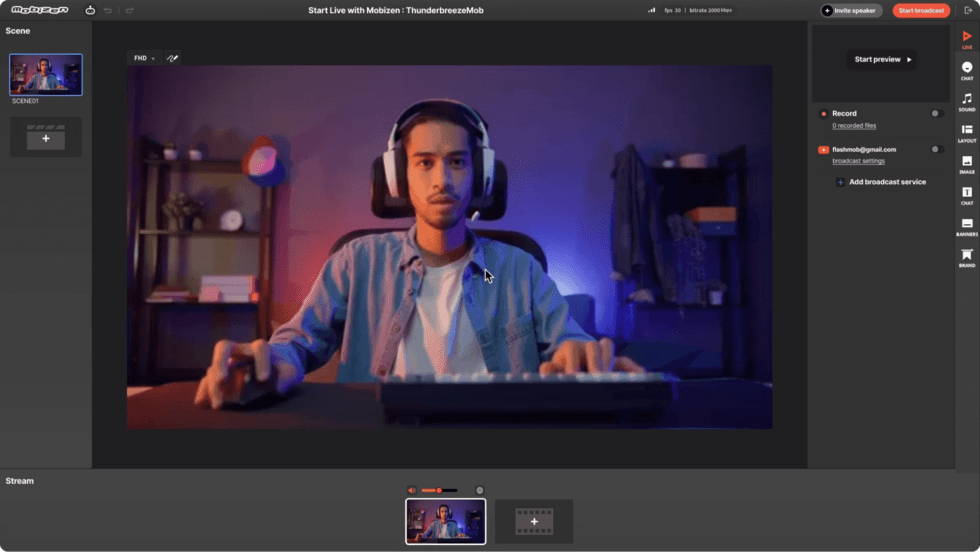Screen dimensions: 980x552
Task: Click the stream volume slider
Action: coord(439,490)
